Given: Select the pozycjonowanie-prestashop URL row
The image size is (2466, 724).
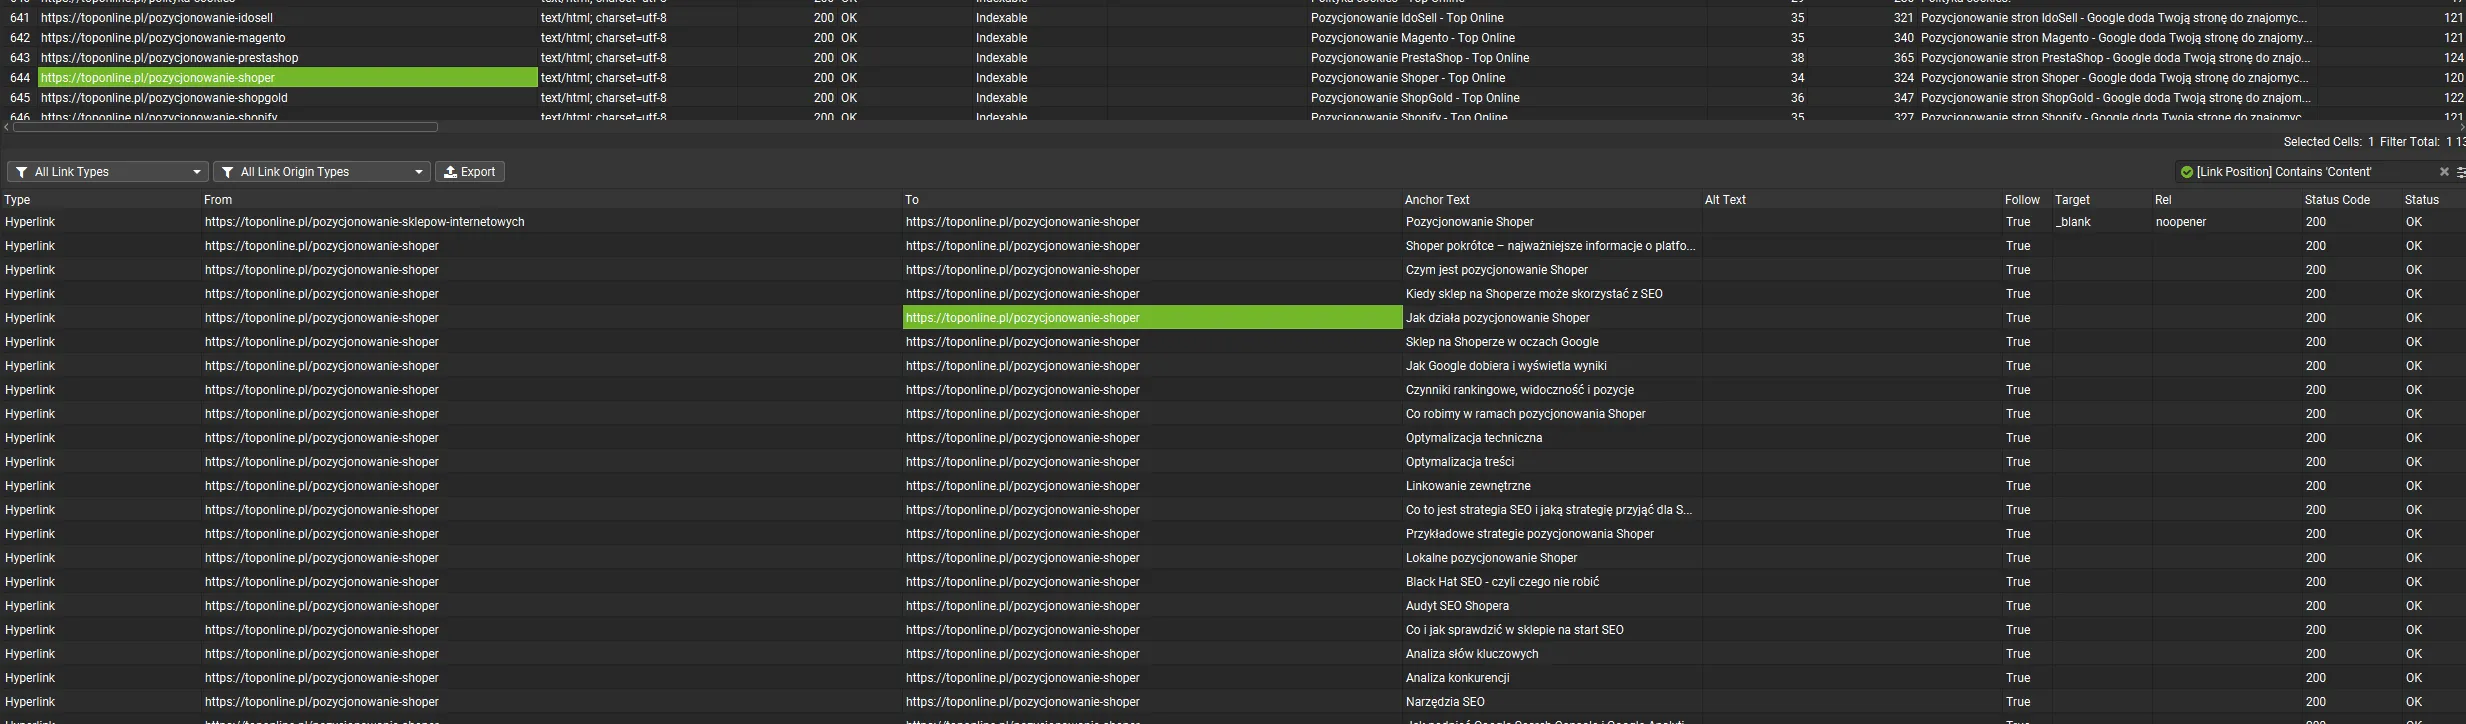Looking at the screenshot, I should (x=170, y=58).
